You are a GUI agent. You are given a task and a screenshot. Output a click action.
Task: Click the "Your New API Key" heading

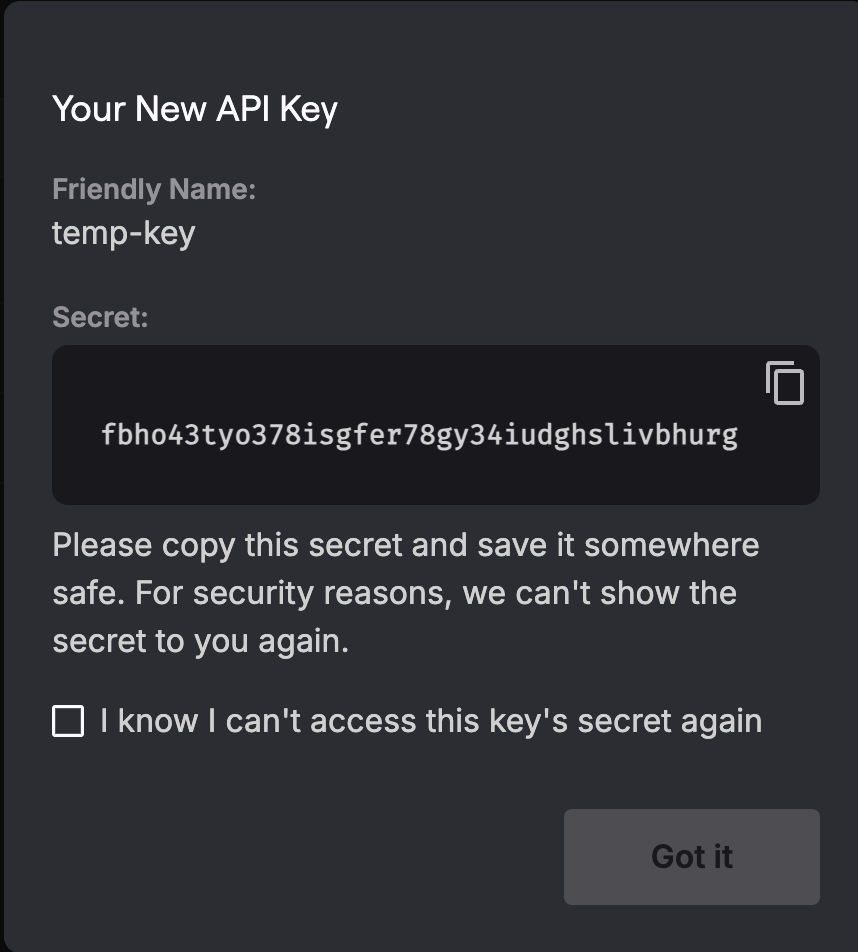195,108
